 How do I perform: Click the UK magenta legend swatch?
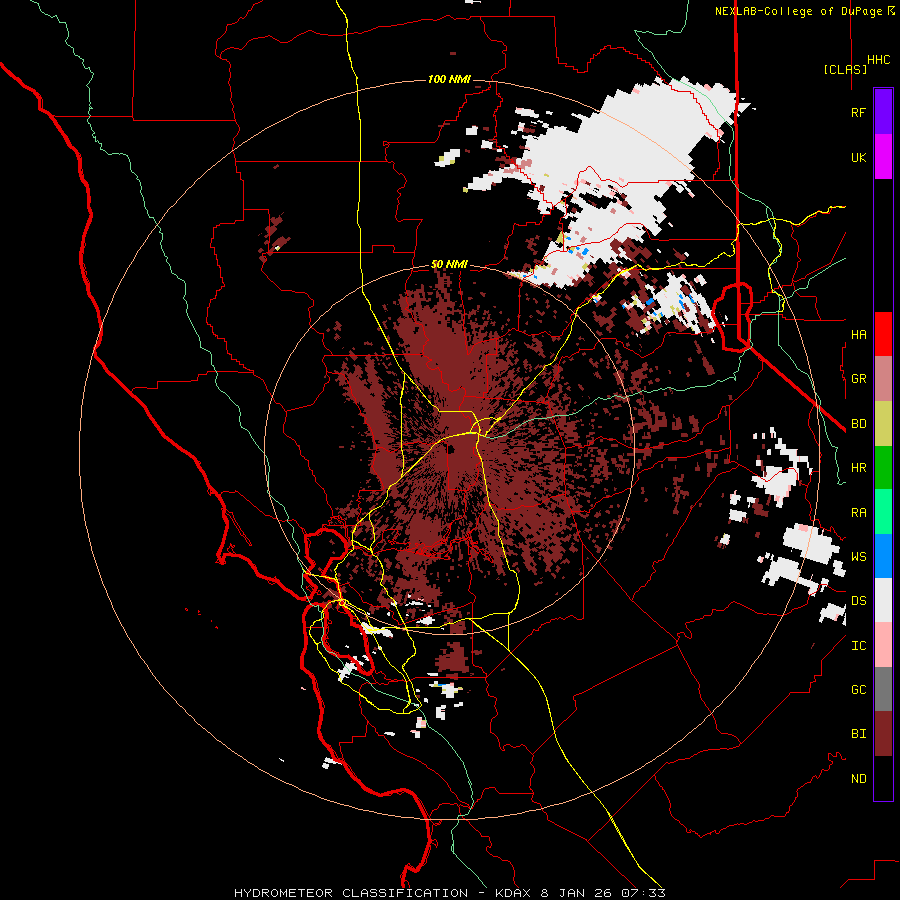pyautogui.click(x=883, y=157)
